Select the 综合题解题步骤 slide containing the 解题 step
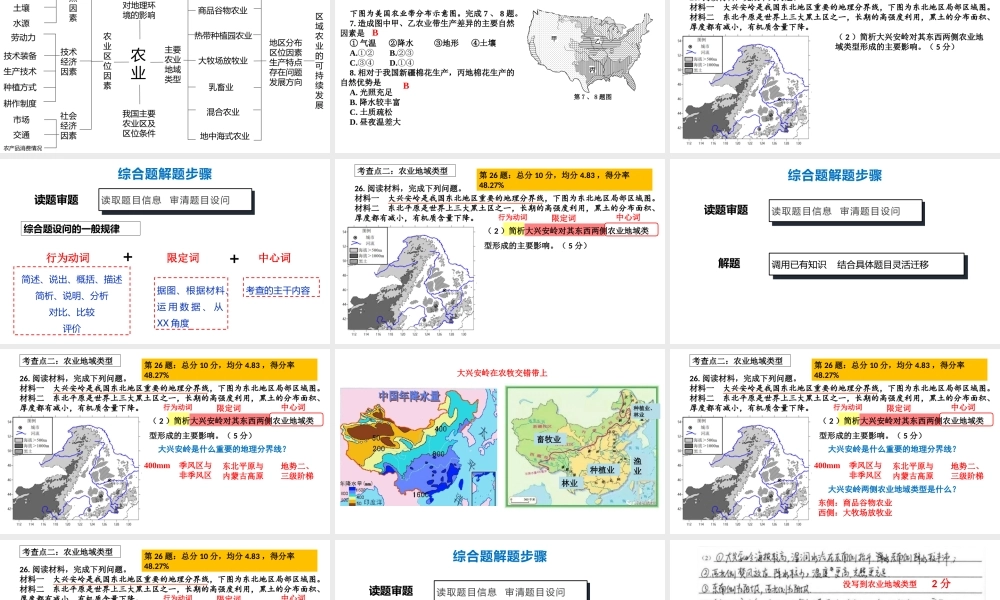 (835, 251)
